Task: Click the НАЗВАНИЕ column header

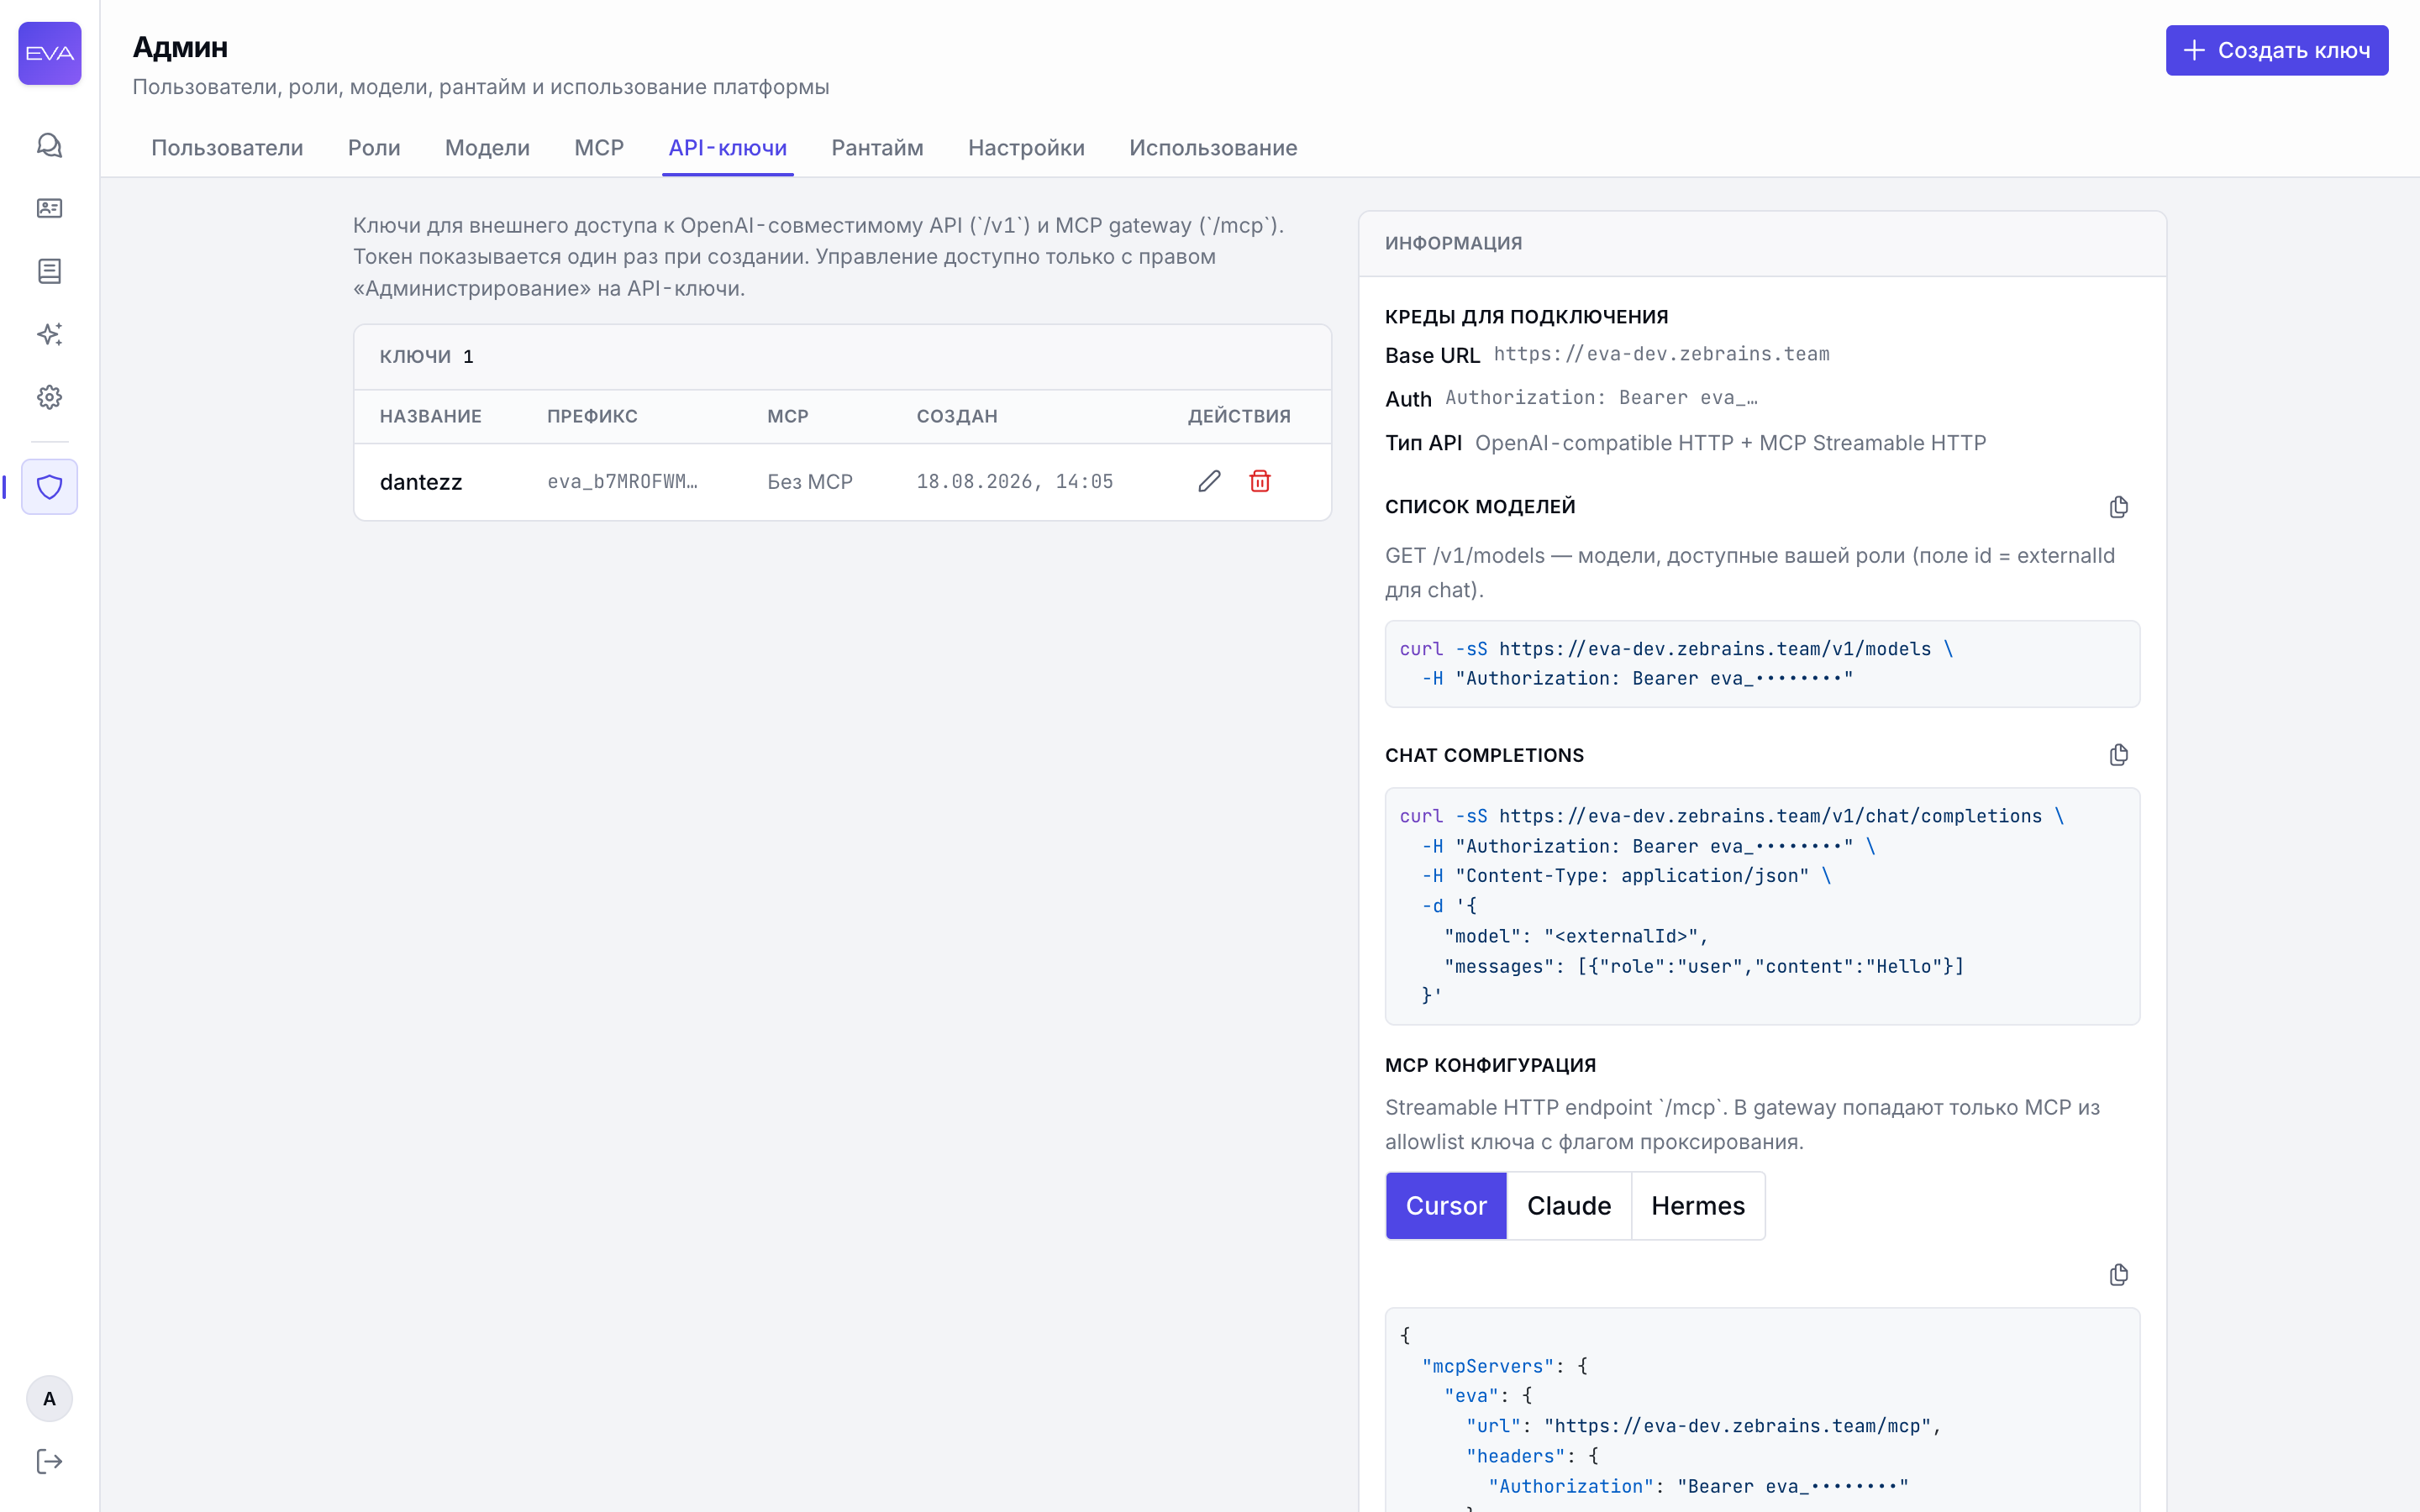Action: 431,416
